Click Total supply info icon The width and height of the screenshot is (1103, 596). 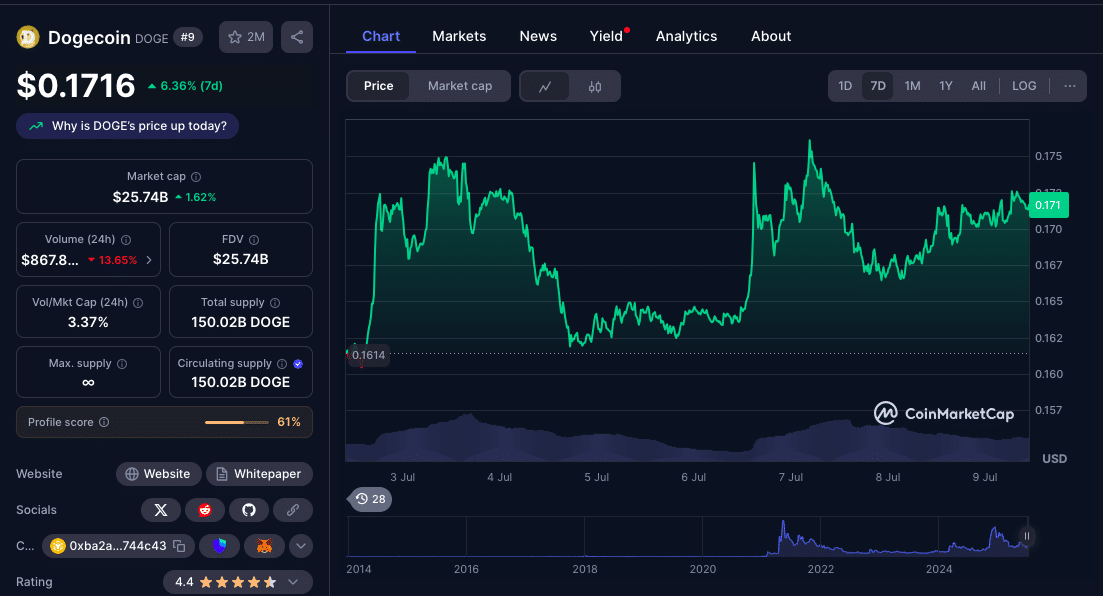tap(275, 303)
